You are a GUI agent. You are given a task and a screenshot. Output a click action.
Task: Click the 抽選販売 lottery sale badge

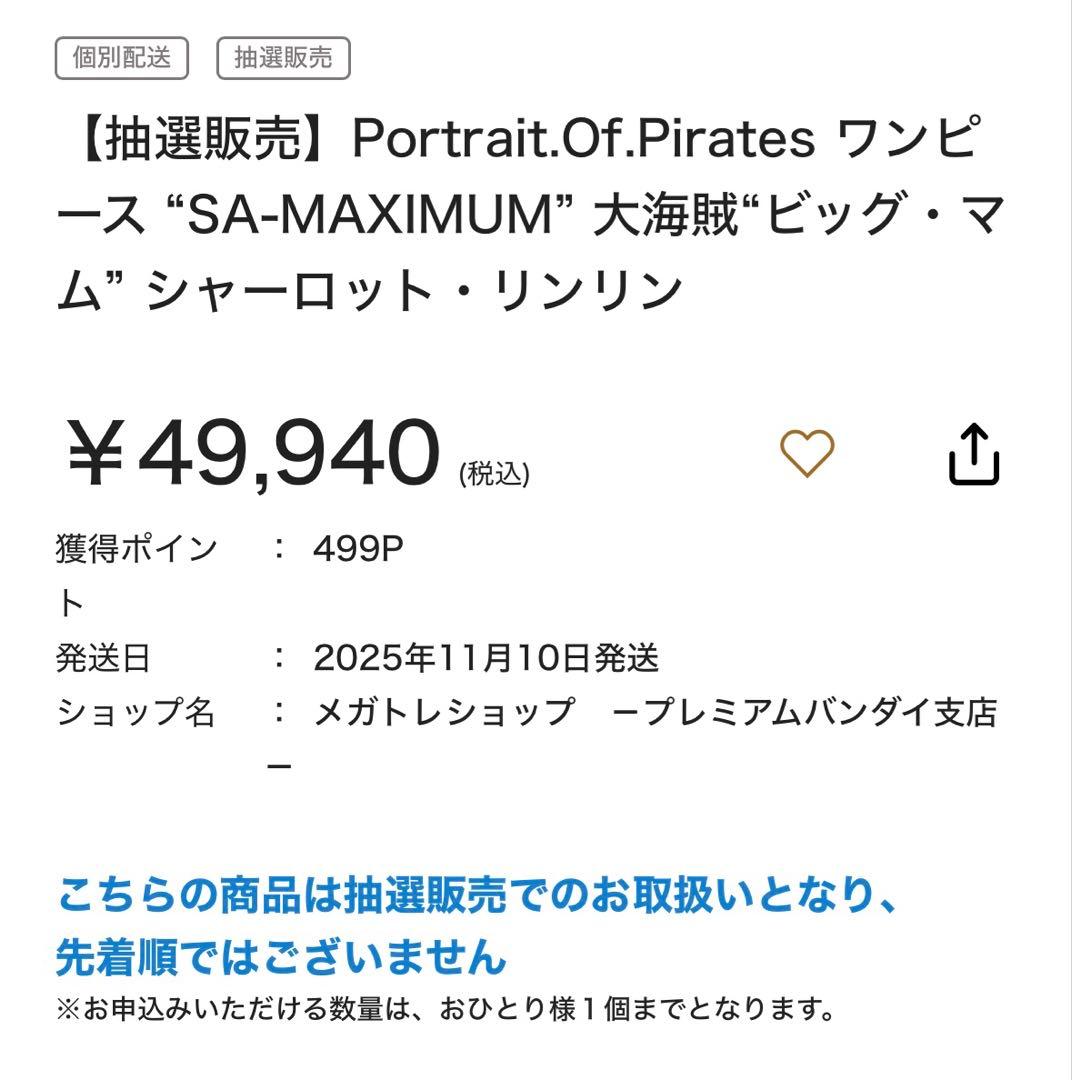tap(282, 58)
